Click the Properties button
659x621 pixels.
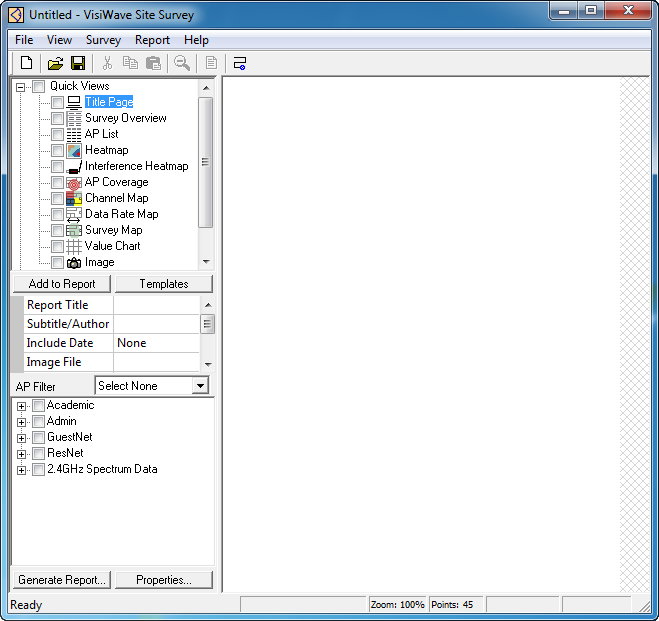[164, 580]
